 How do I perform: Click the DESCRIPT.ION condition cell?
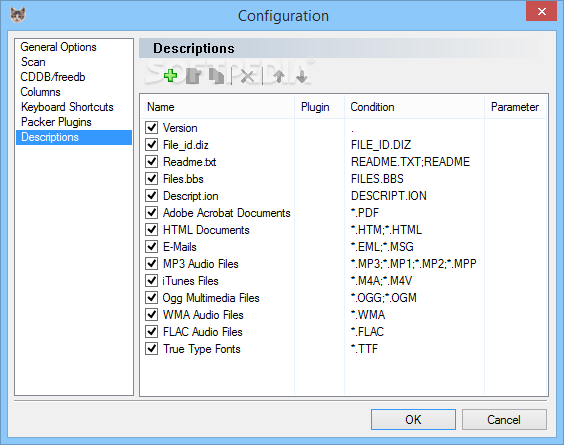[x=389, y=196]
